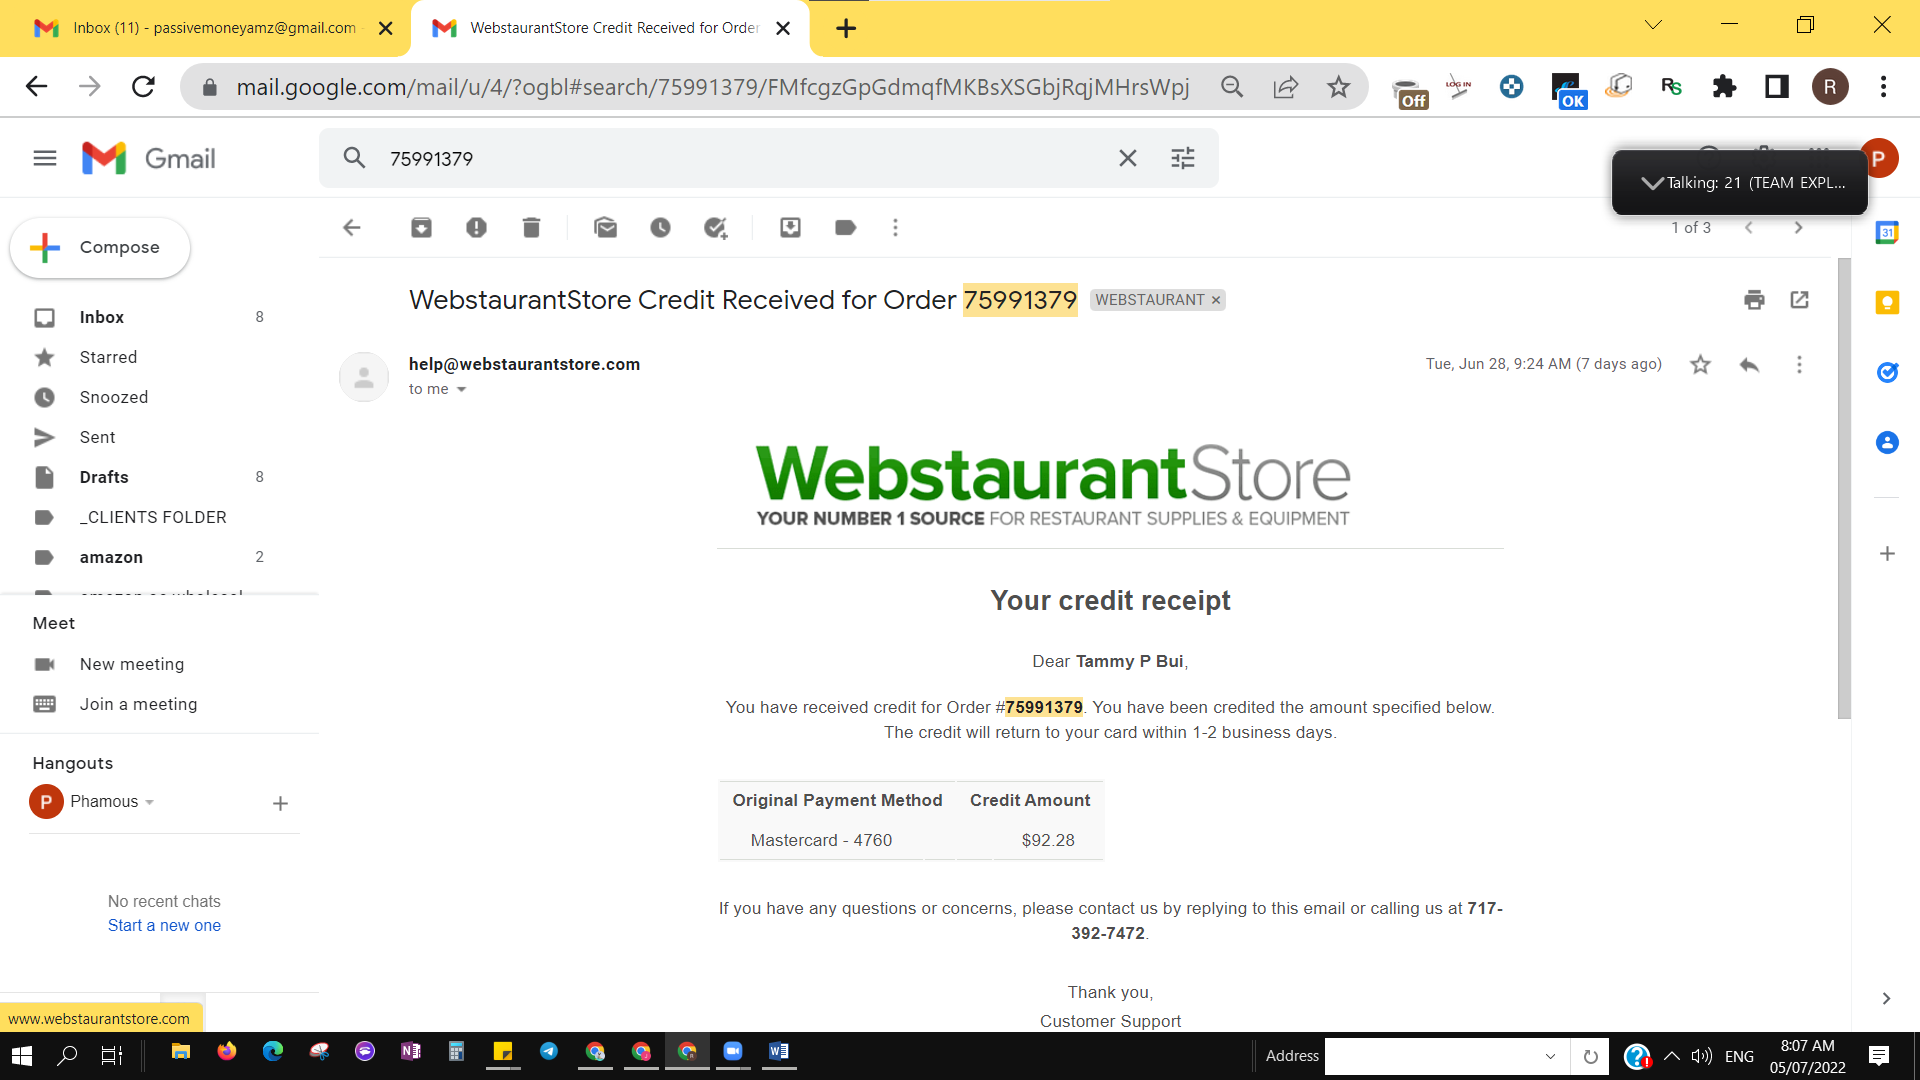Open Phamous Hangouts status dropdown
The height and width of the screenshot is (1080, 1920).
[x=150, y=802]
